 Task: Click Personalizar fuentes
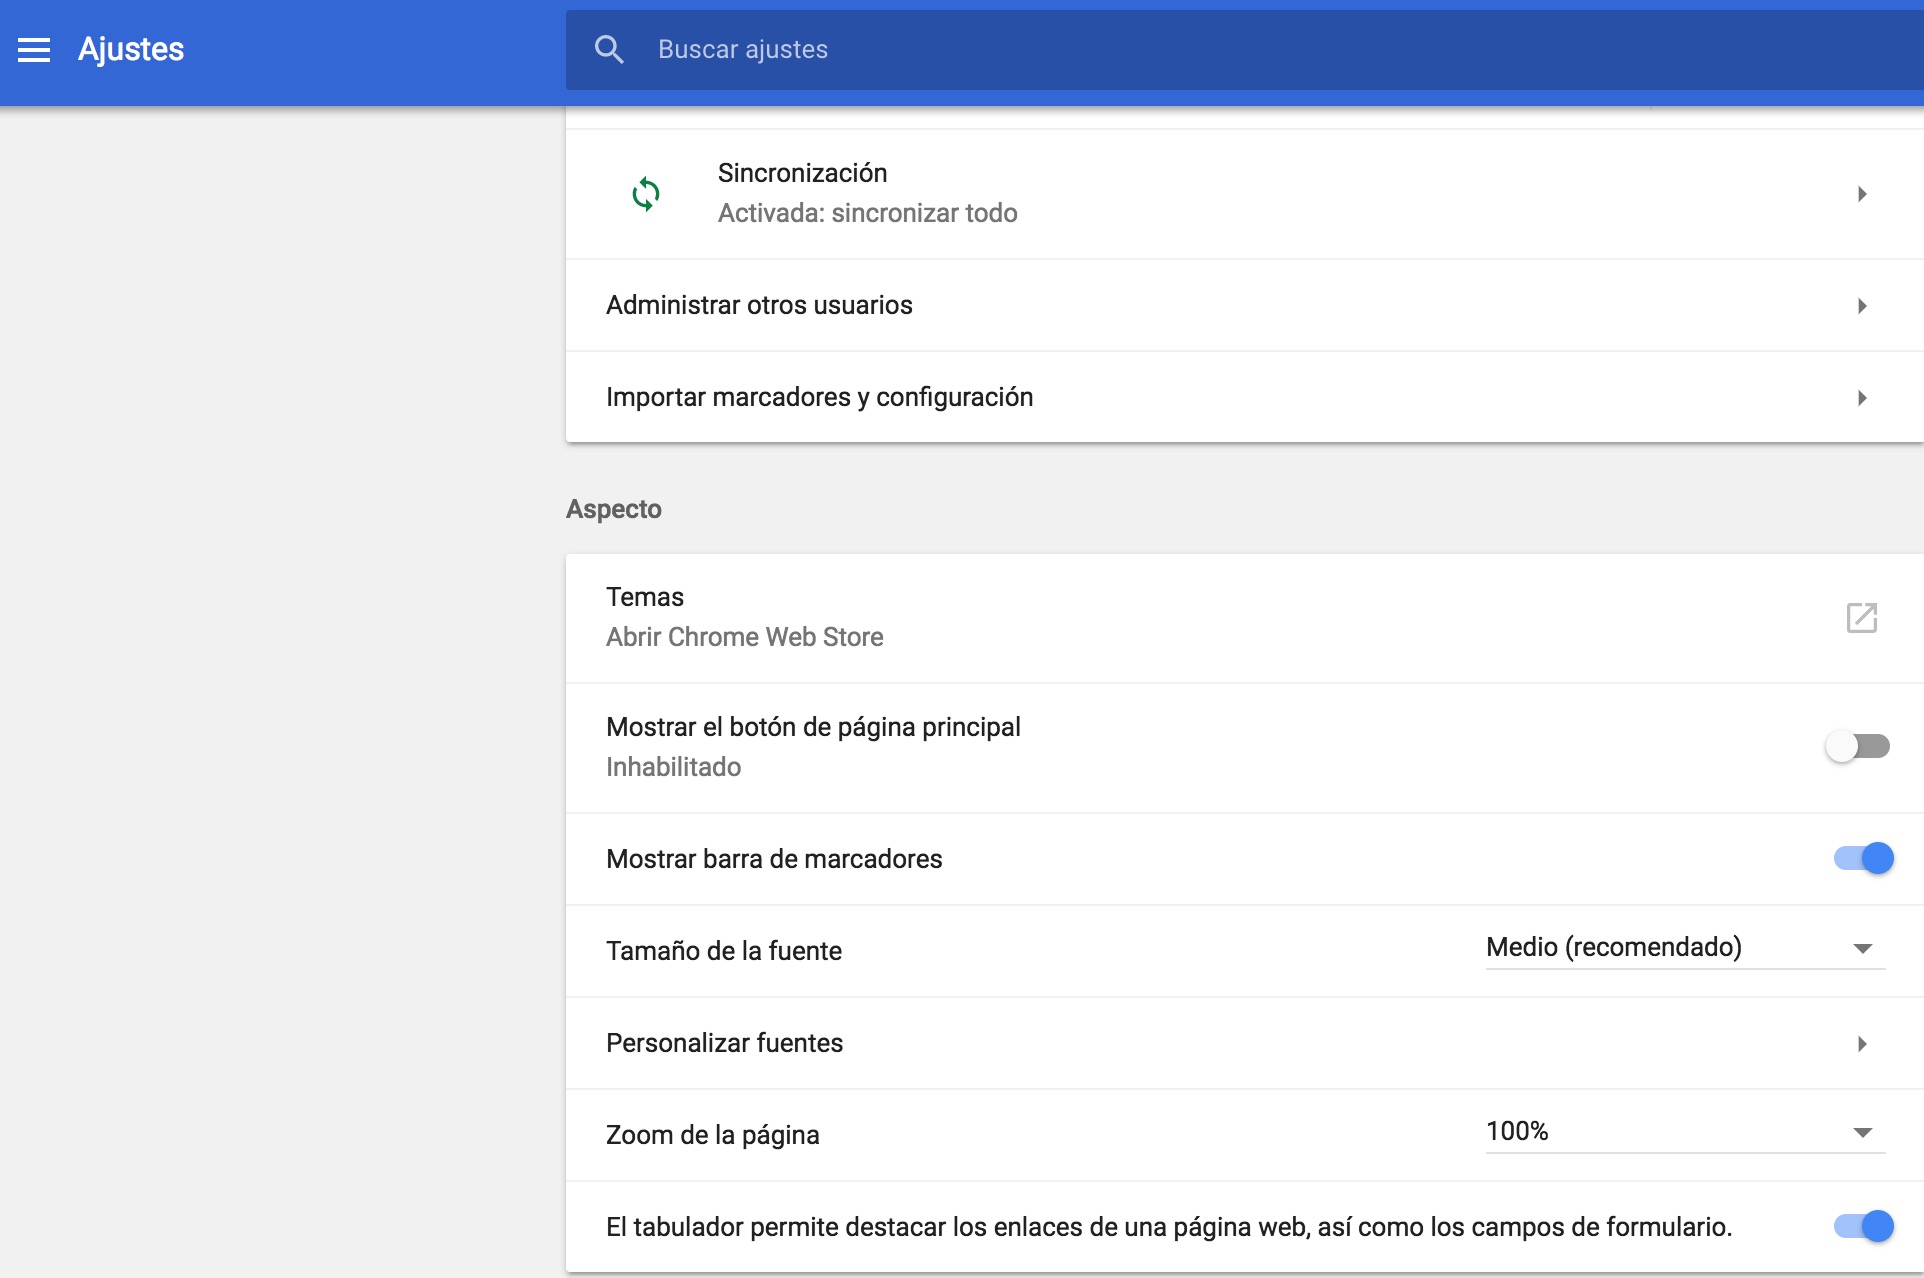coord(1244,1043)
